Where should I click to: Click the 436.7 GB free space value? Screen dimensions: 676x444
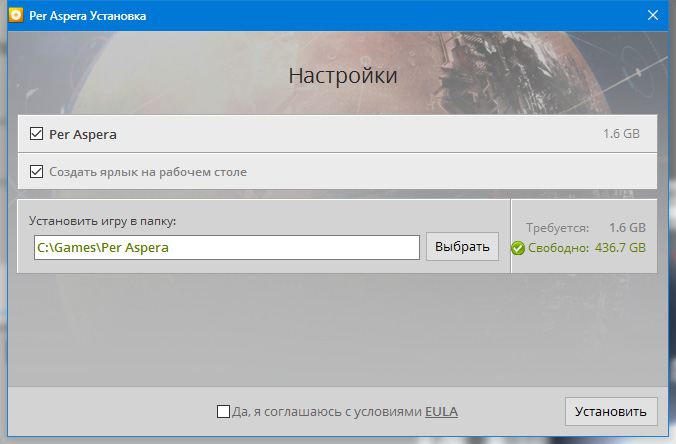[620, 248]
